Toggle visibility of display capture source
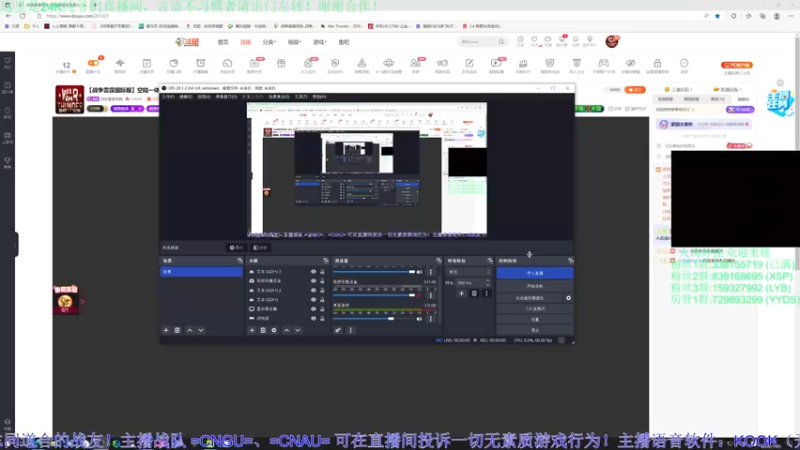This screenshot has height=450, width=800. [x=313, y=309]
